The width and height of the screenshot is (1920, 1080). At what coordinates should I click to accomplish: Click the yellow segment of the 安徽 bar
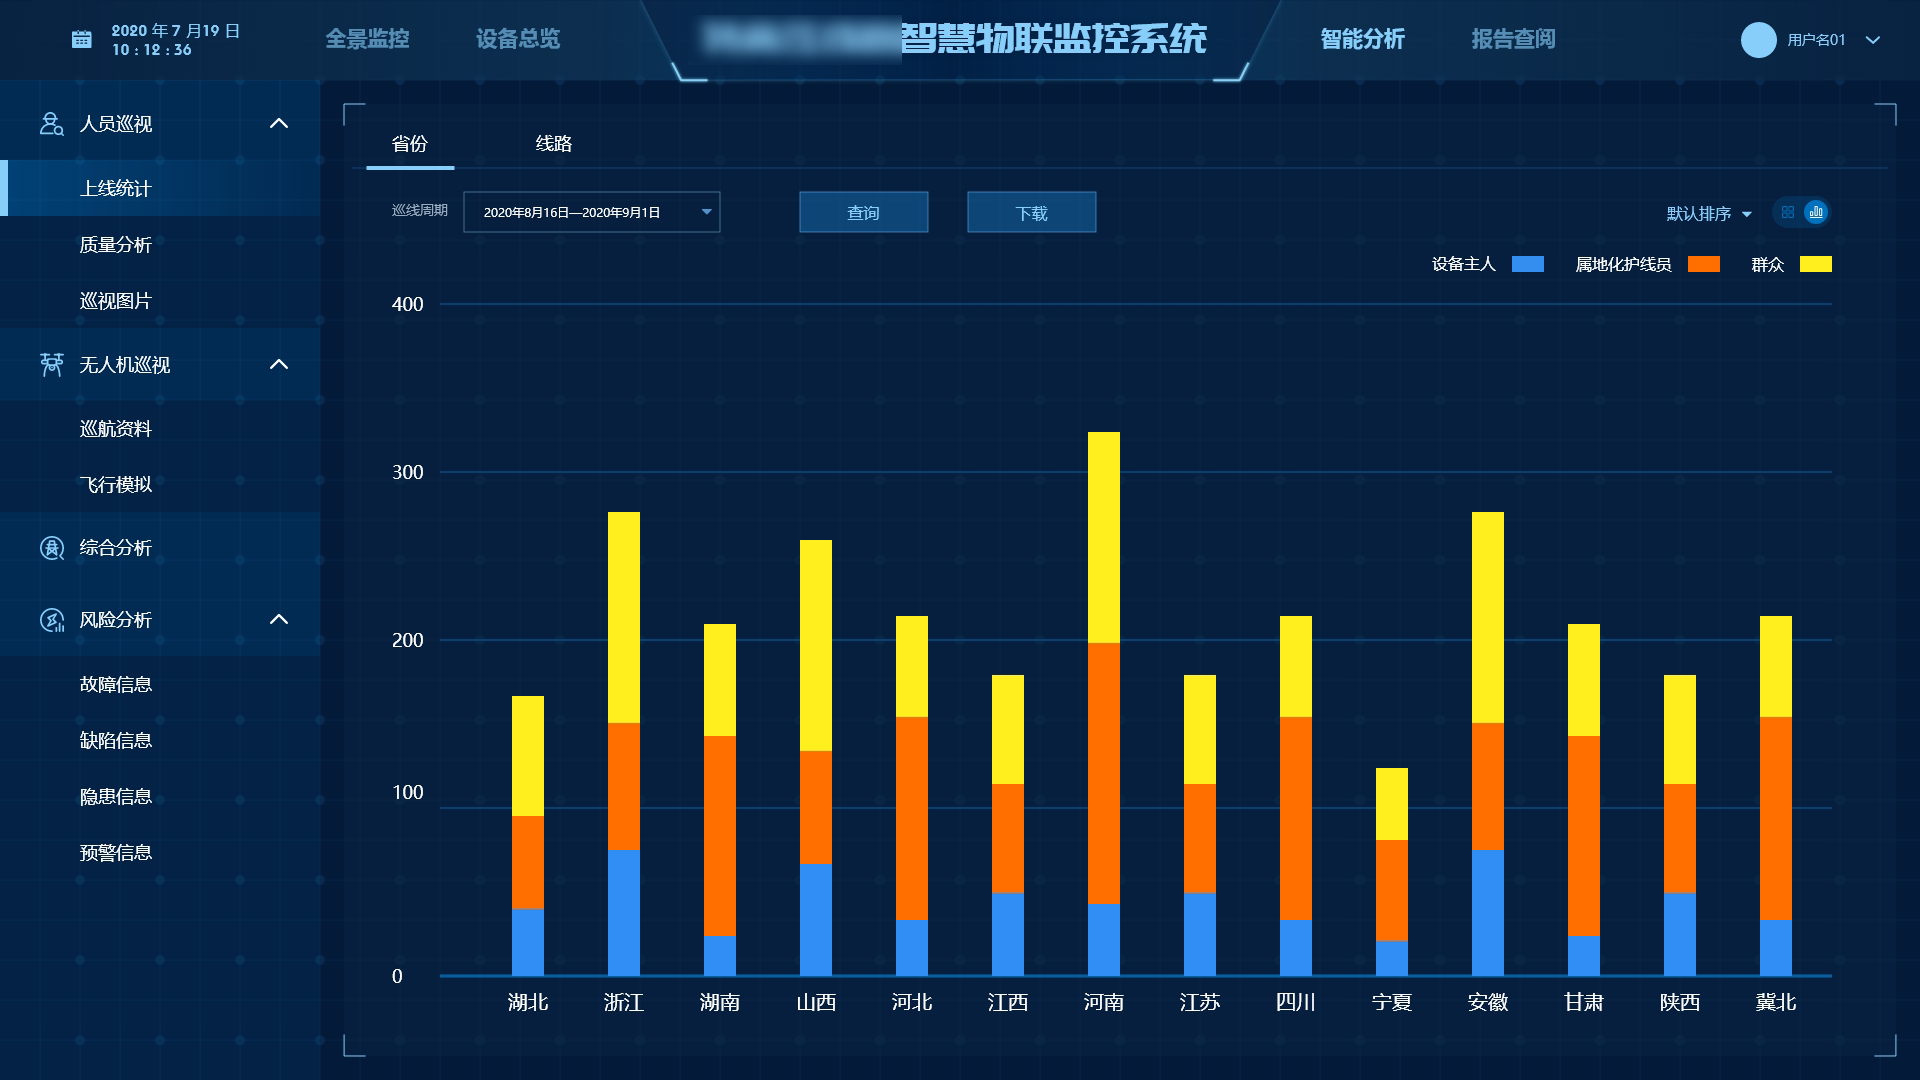click(1488, 617)
